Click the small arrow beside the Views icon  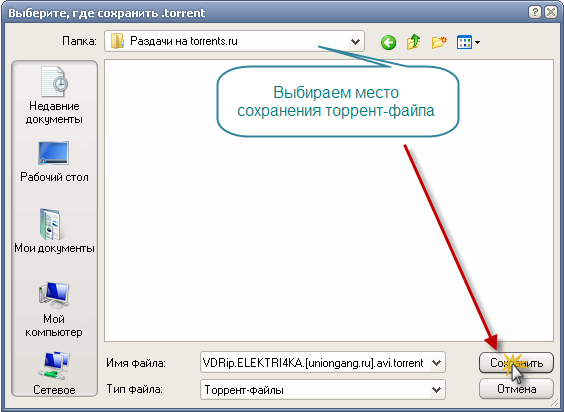[x=477, y=42]
